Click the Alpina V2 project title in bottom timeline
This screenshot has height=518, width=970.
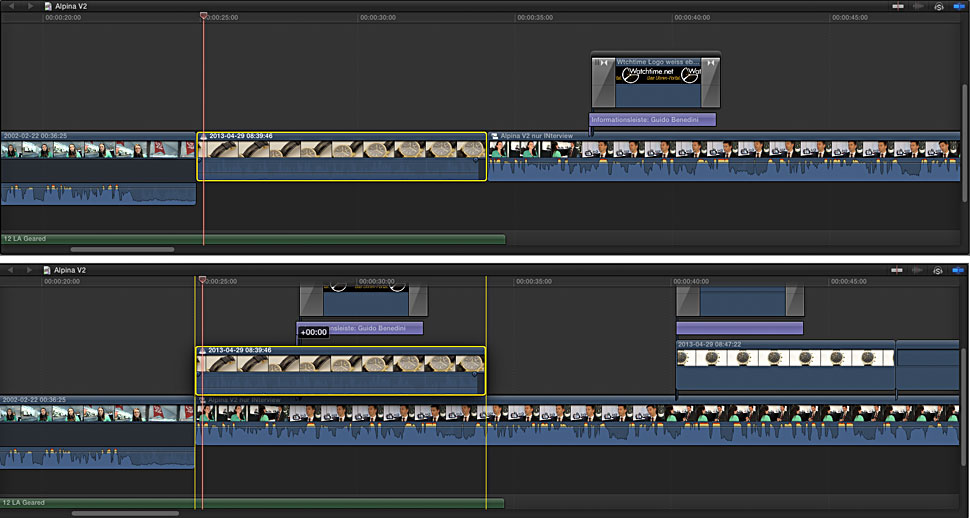pyautogui.click(x=70, y=270)
